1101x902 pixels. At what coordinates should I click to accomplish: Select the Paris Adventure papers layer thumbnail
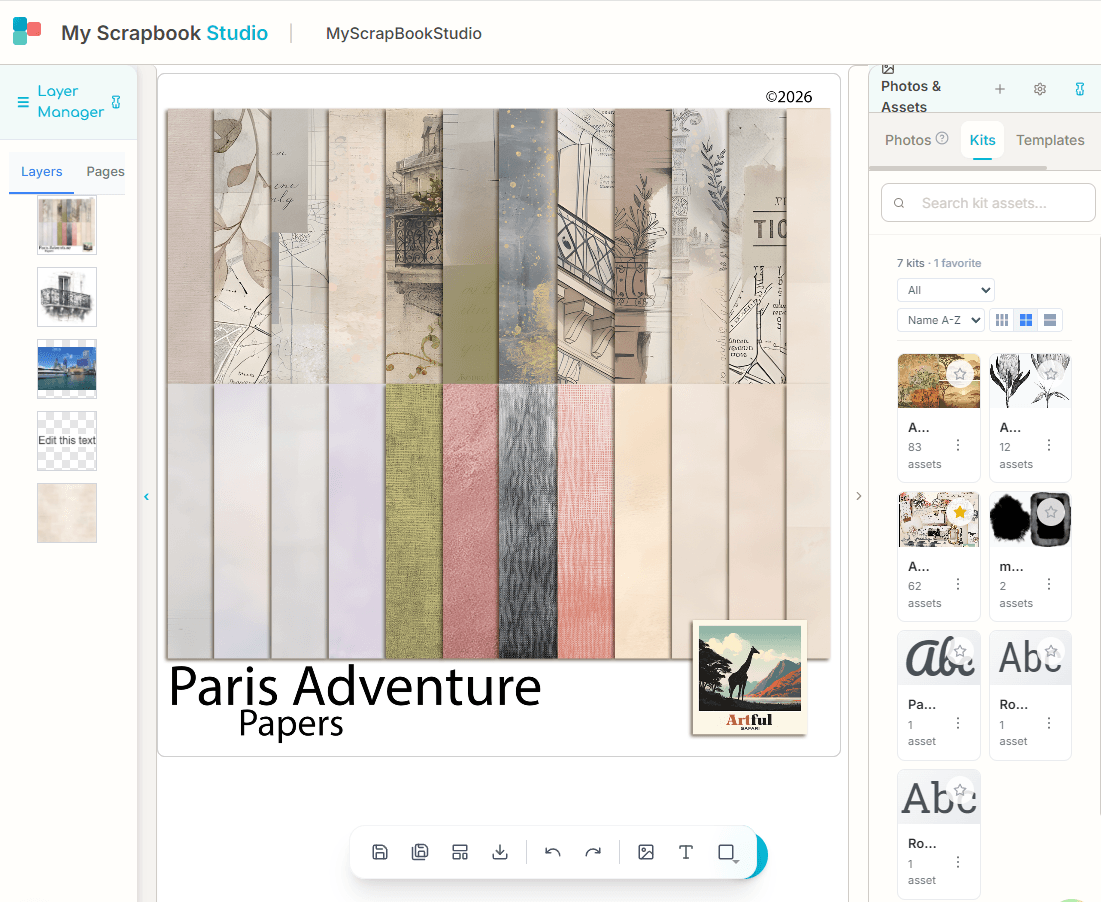(66, 225)
